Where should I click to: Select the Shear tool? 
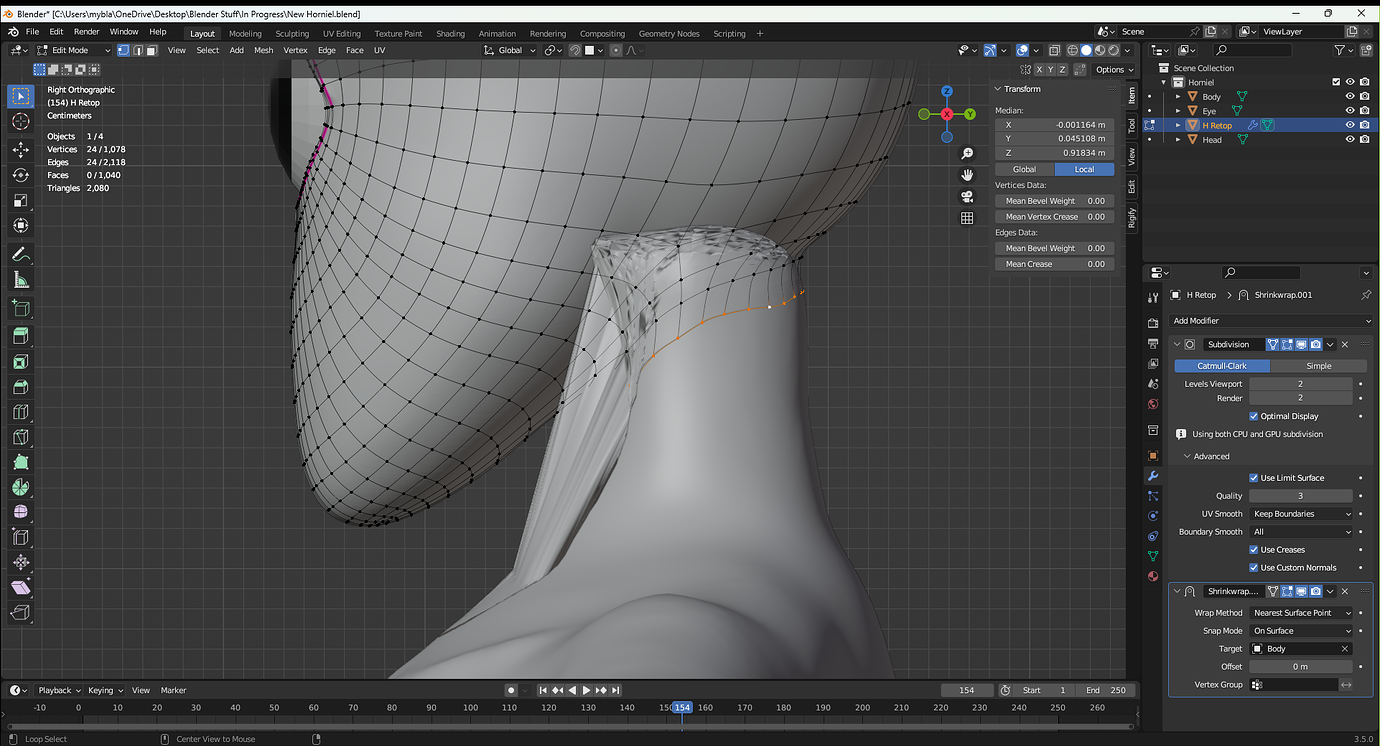(x=21, y=588)
